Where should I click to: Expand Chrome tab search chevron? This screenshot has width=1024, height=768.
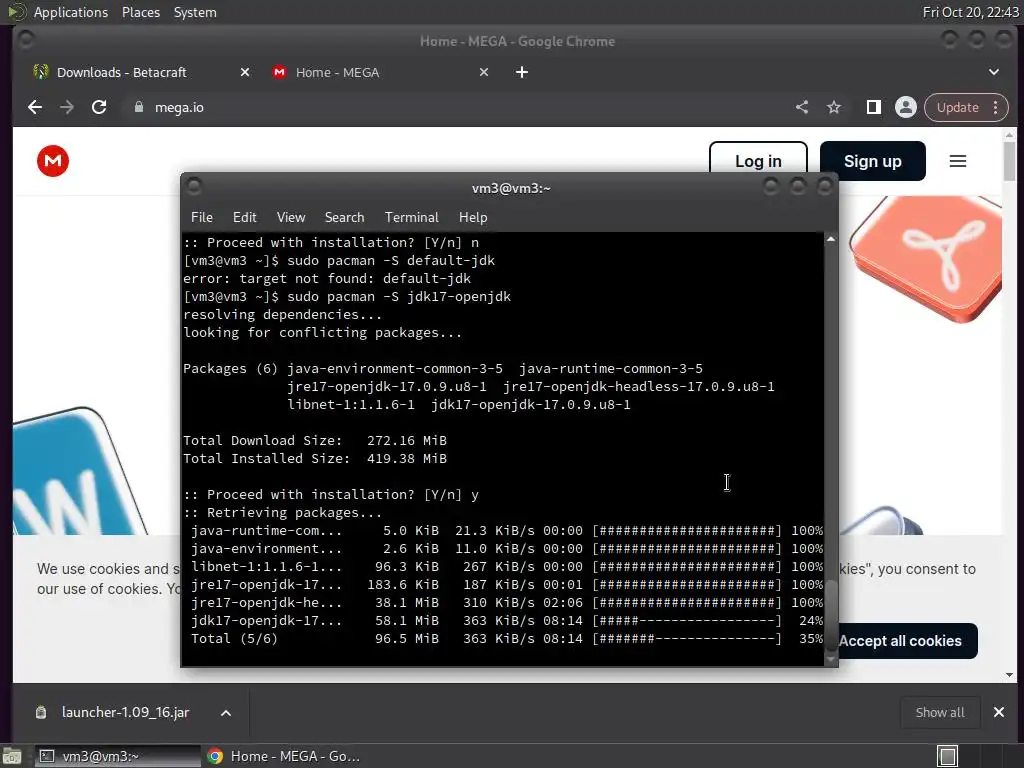(993, 72)
